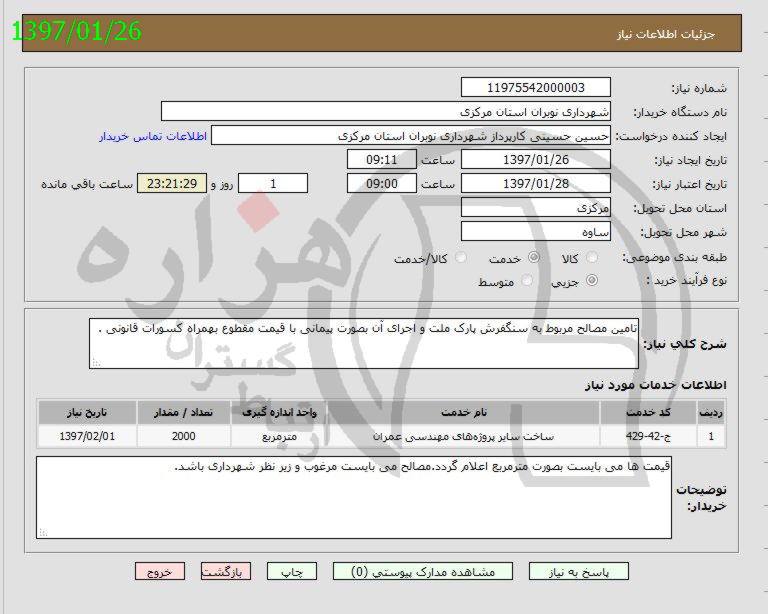Click the شرح کلی نیاز description textarea
Viewport: 768px width, 614px height.
(x=364, y=343)
